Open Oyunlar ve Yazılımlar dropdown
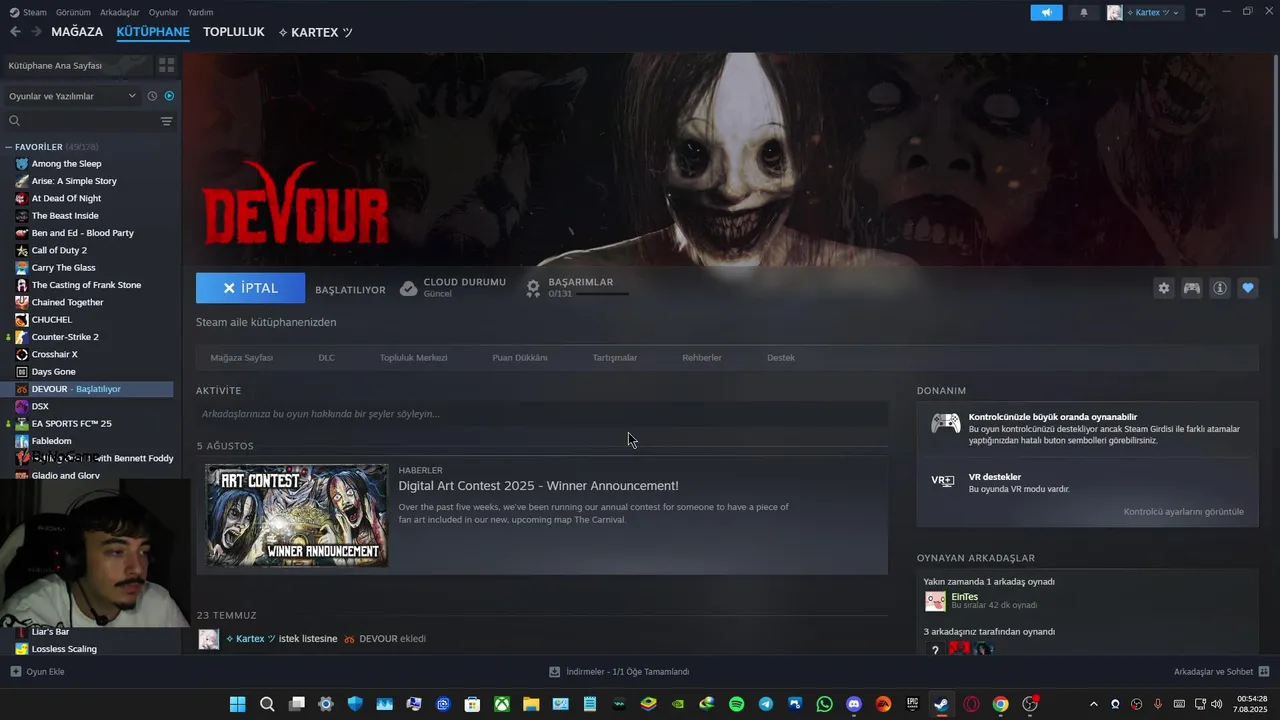Screen dimensions: 1280x720 [x=72, y=96]
